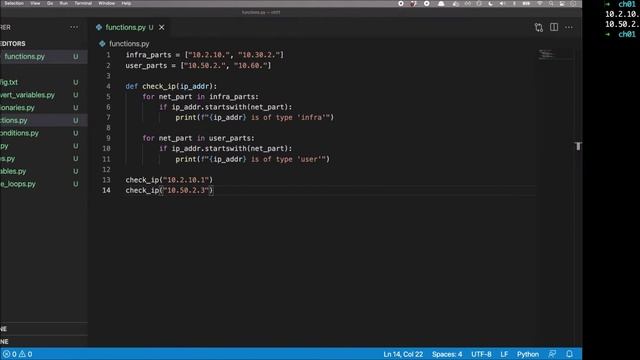This screenshot has width=640, height=360.
Task: Click the Python file icon on the functions.py tab
Action: point(99,27)
